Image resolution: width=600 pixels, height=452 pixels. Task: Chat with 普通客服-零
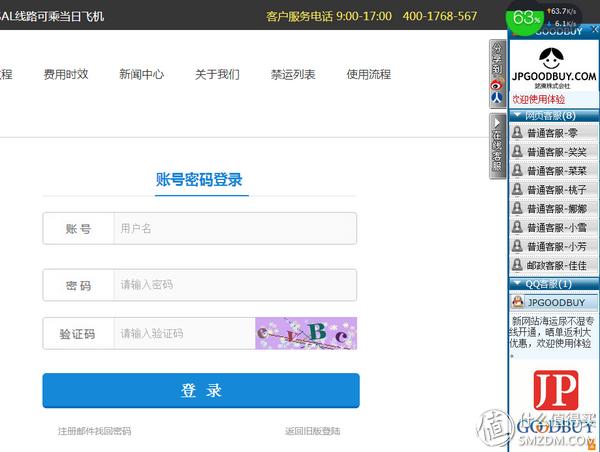click(554, 133)
